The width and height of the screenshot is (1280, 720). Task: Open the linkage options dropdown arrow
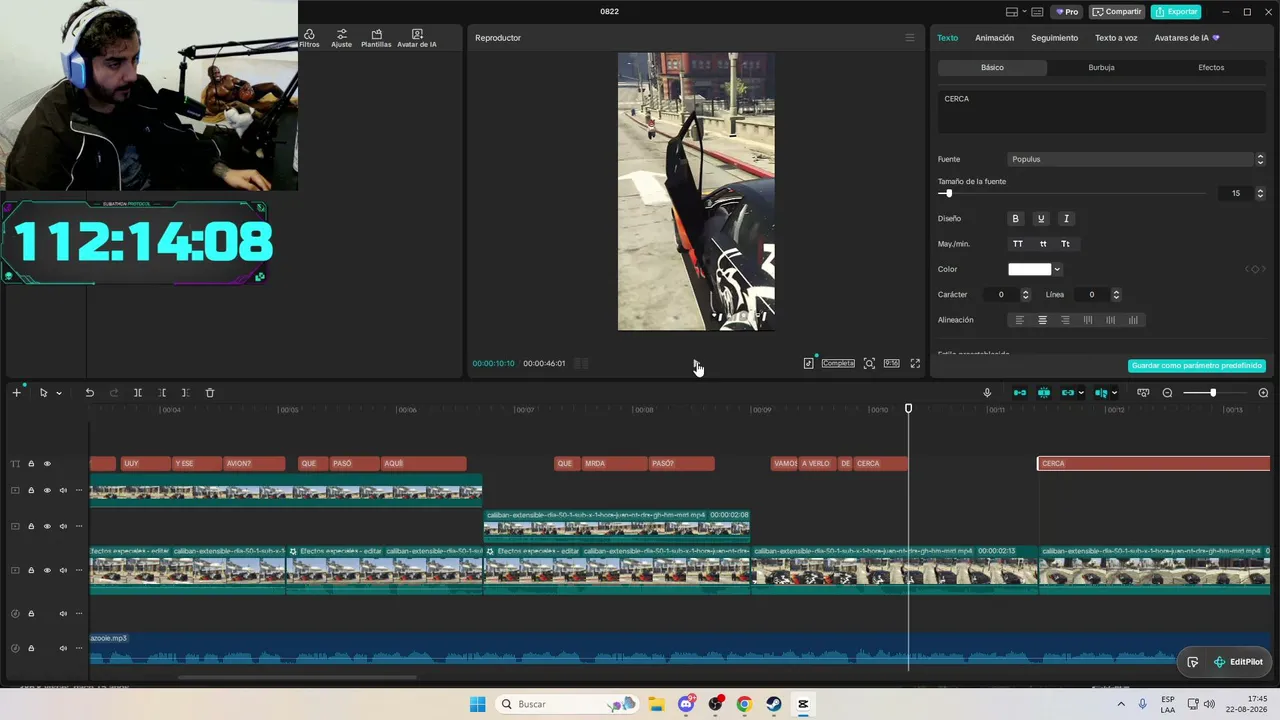[x=1081, y=393]
